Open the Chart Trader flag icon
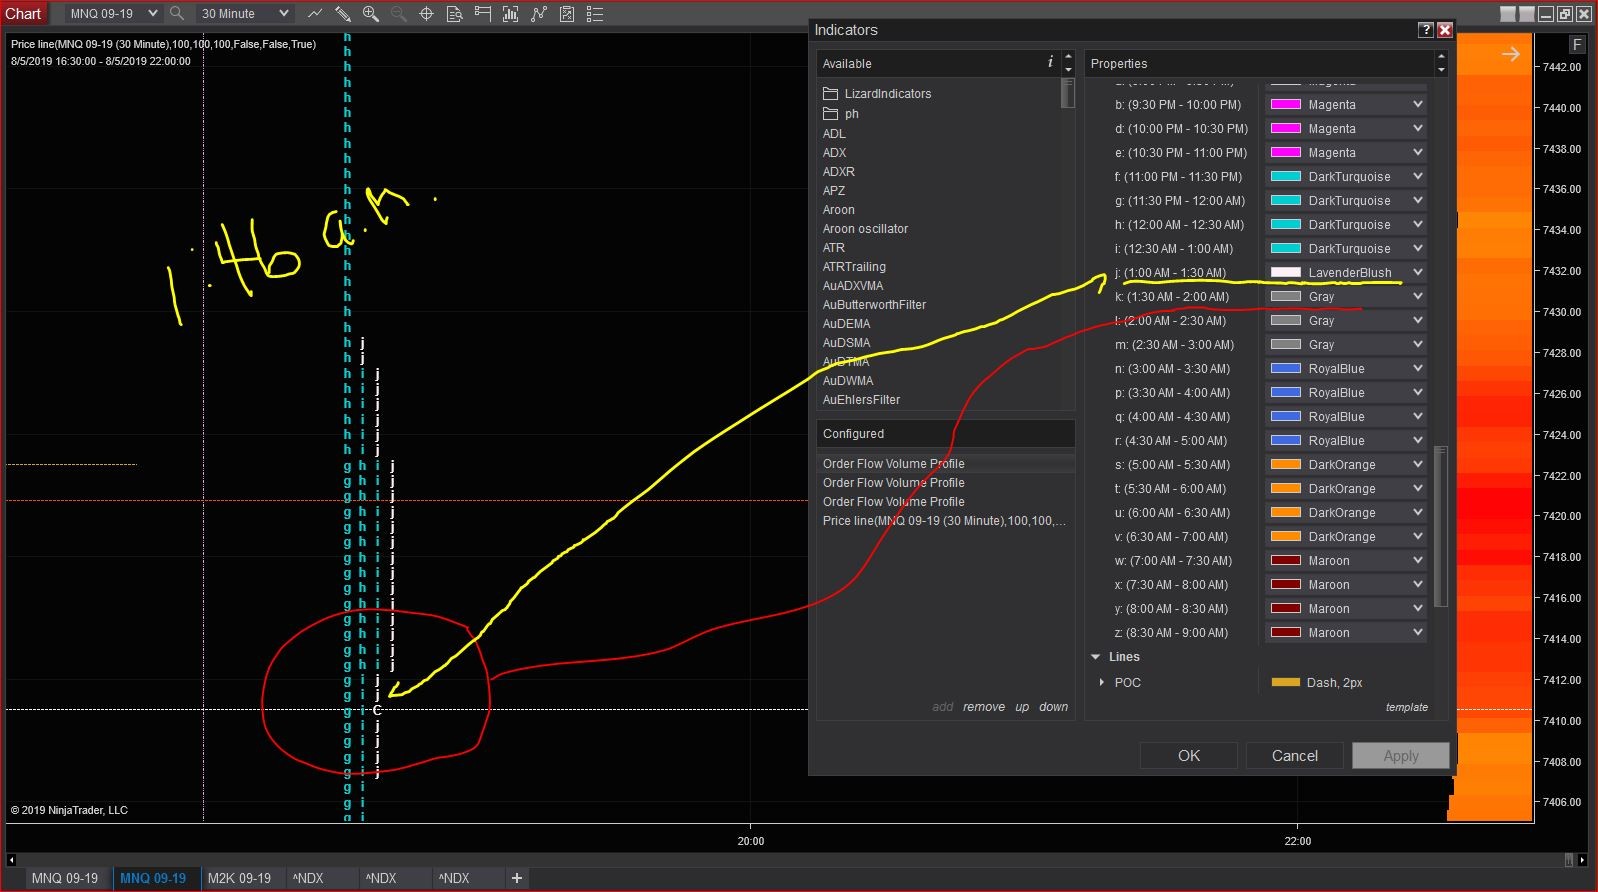 pos(483,14)
